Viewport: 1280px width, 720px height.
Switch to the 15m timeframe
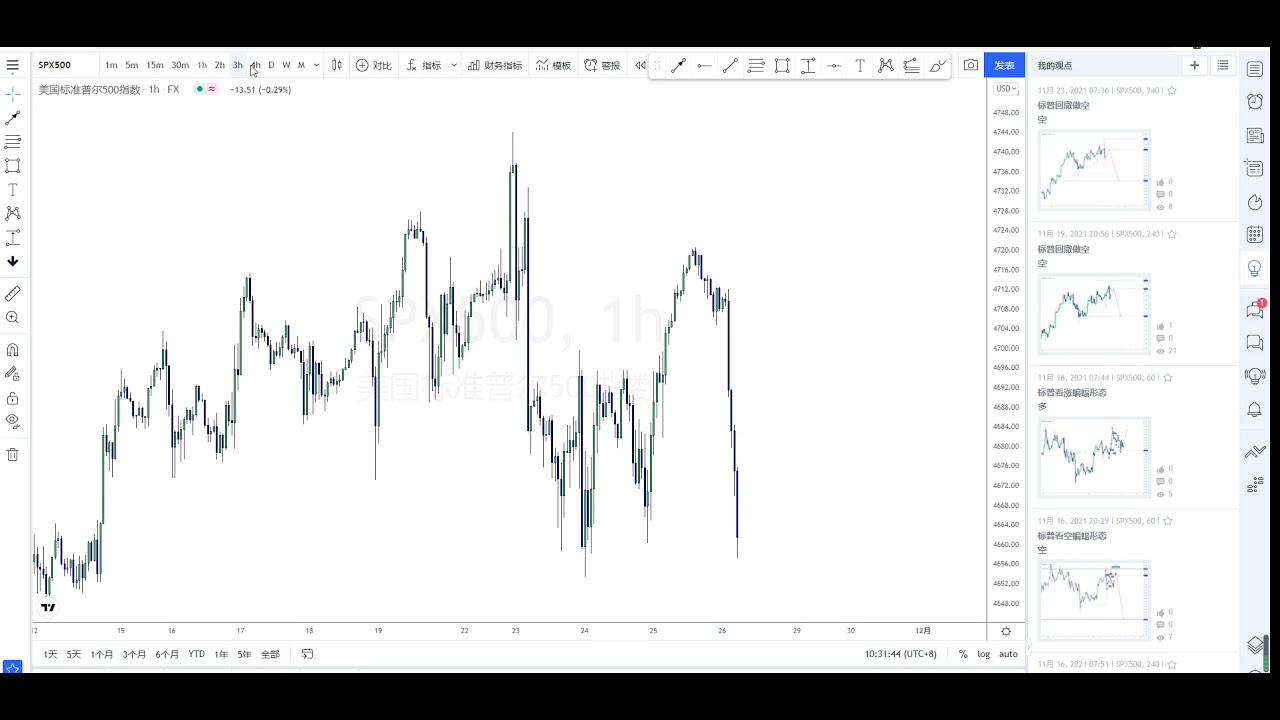[x=155, y=65]
